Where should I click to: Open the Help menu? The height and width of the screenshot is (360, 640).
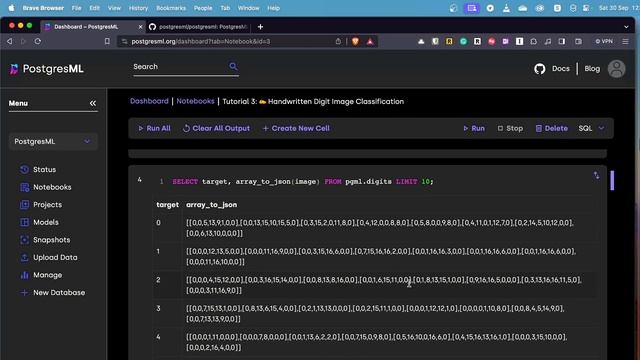(x=273, y=8)
